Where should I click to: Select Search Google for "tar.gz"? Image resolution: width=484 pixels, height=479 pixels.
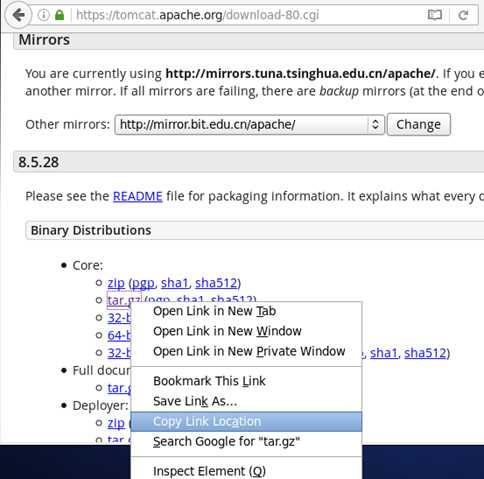tap(246, 441)
